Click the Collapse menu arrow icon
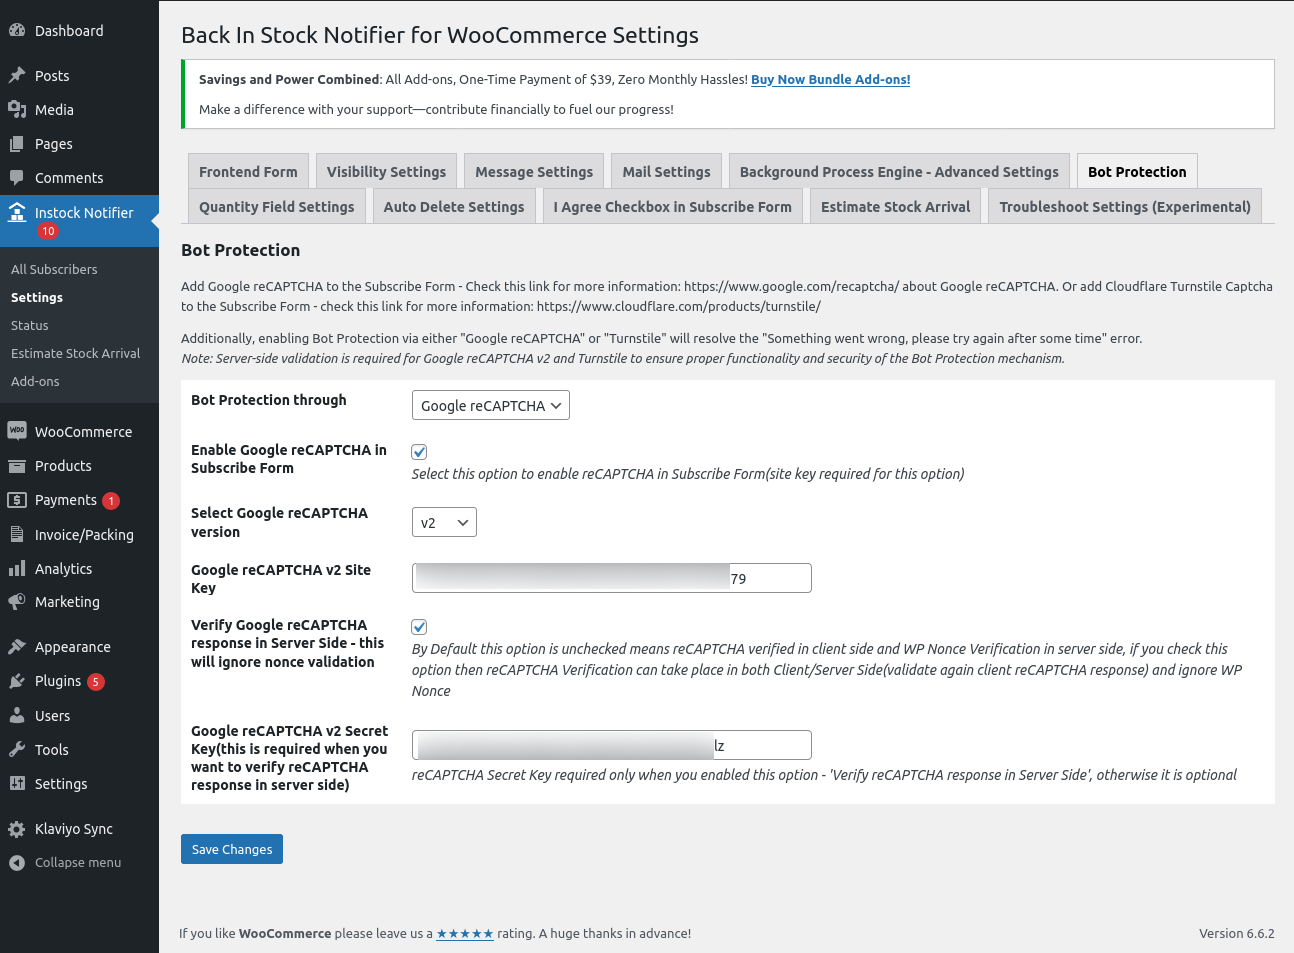1294x953 pixels. pos(17,863)
